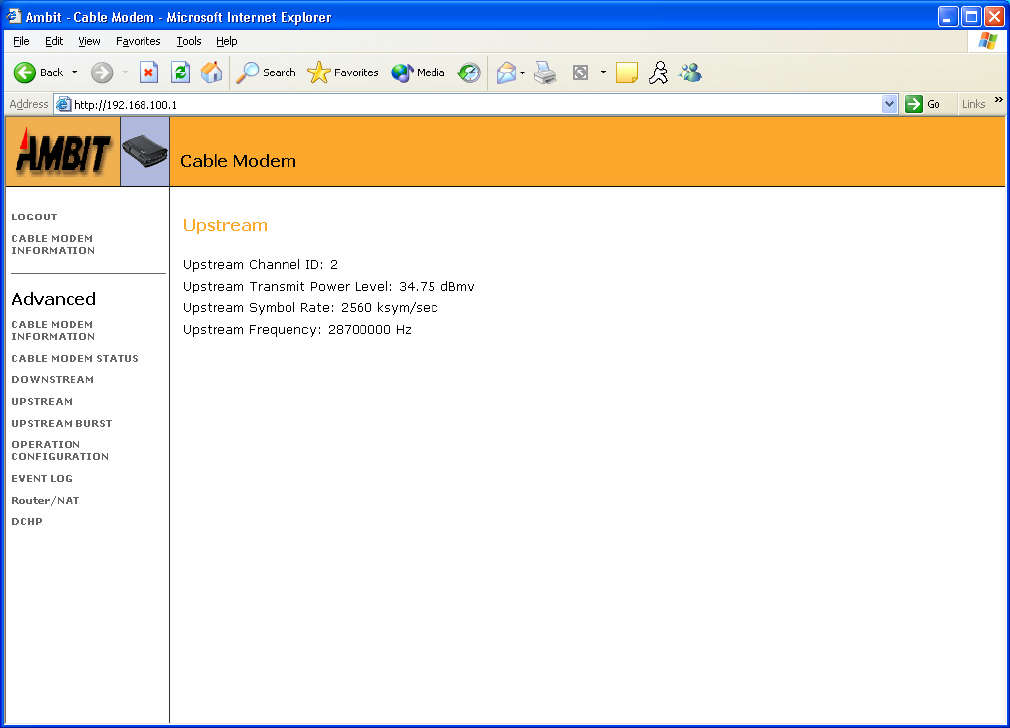The image size is (1010, 728).
Task: Open the DOWNSTREAM page
Action: (53, 379)
